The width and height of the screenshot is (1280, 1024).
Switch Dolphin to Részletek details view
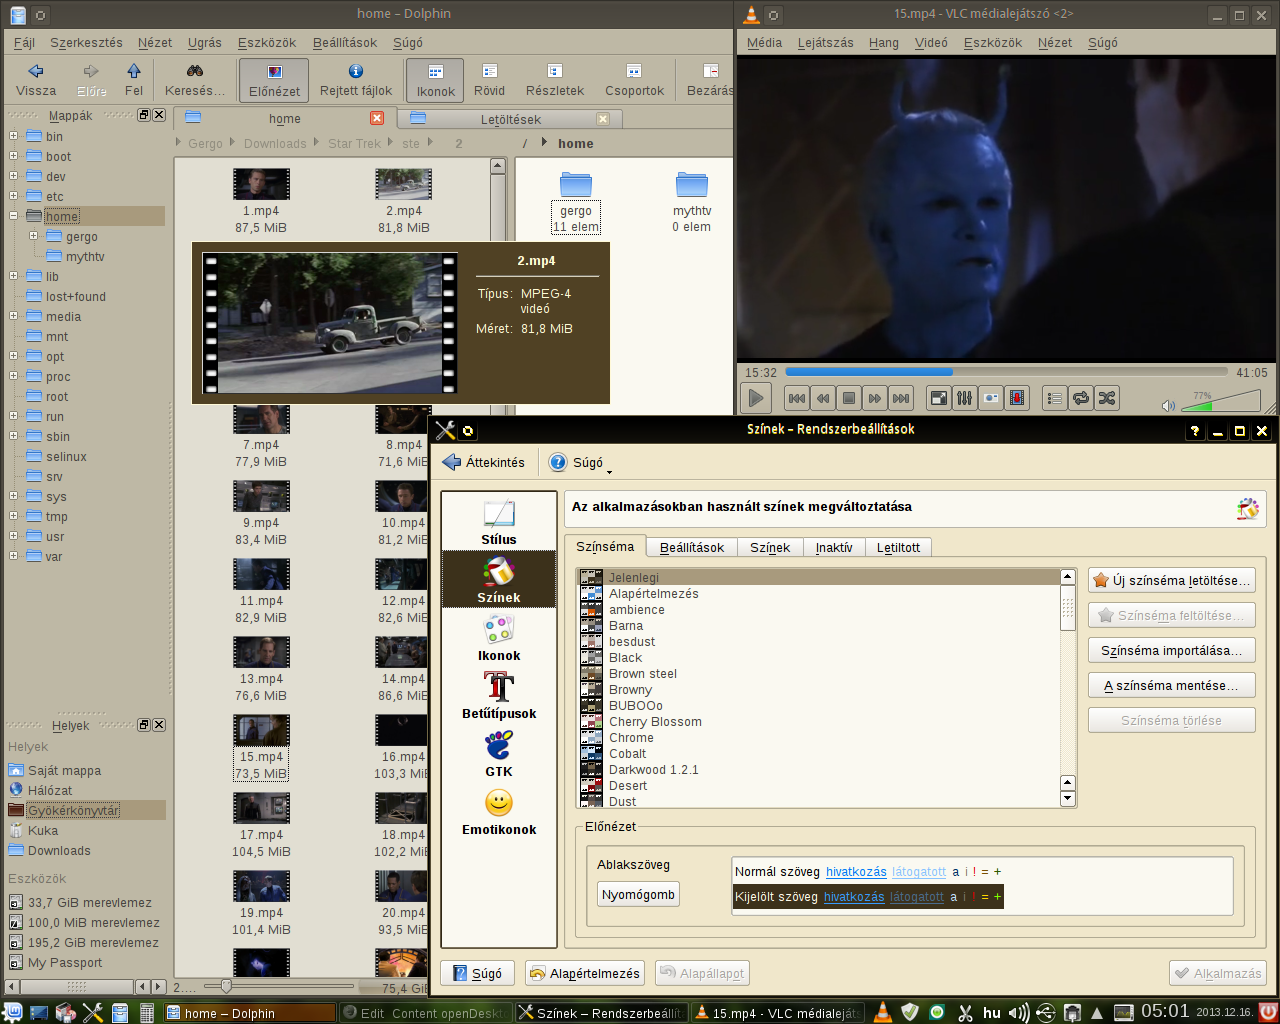(x=555, y=80)
